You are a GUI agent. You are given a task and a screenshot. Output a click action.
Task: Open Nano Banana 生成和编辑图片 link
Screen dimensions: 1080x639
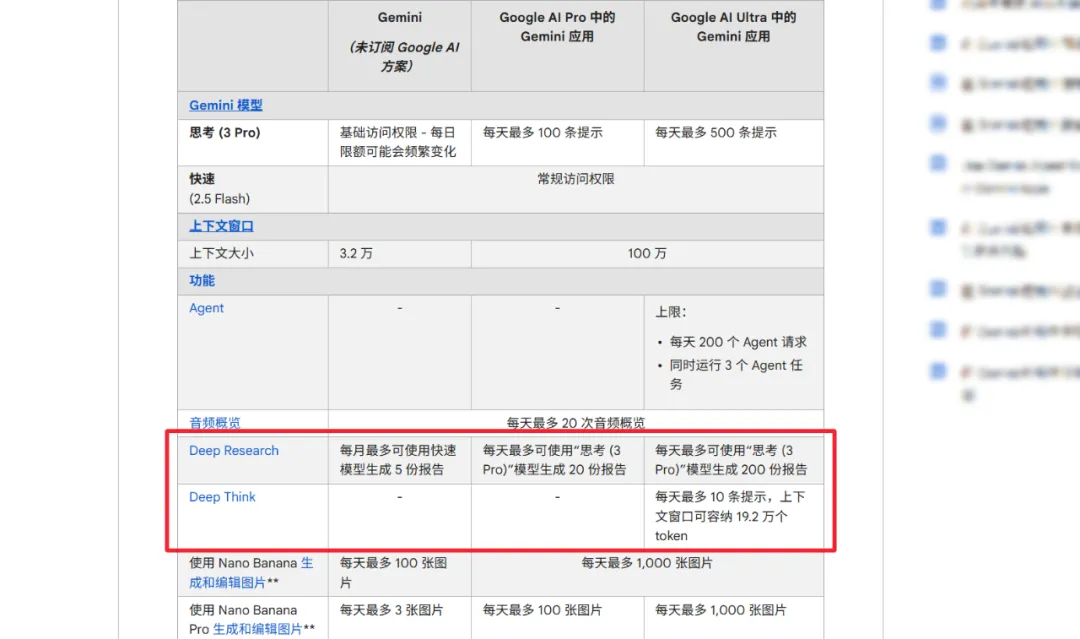click(251, 572)
